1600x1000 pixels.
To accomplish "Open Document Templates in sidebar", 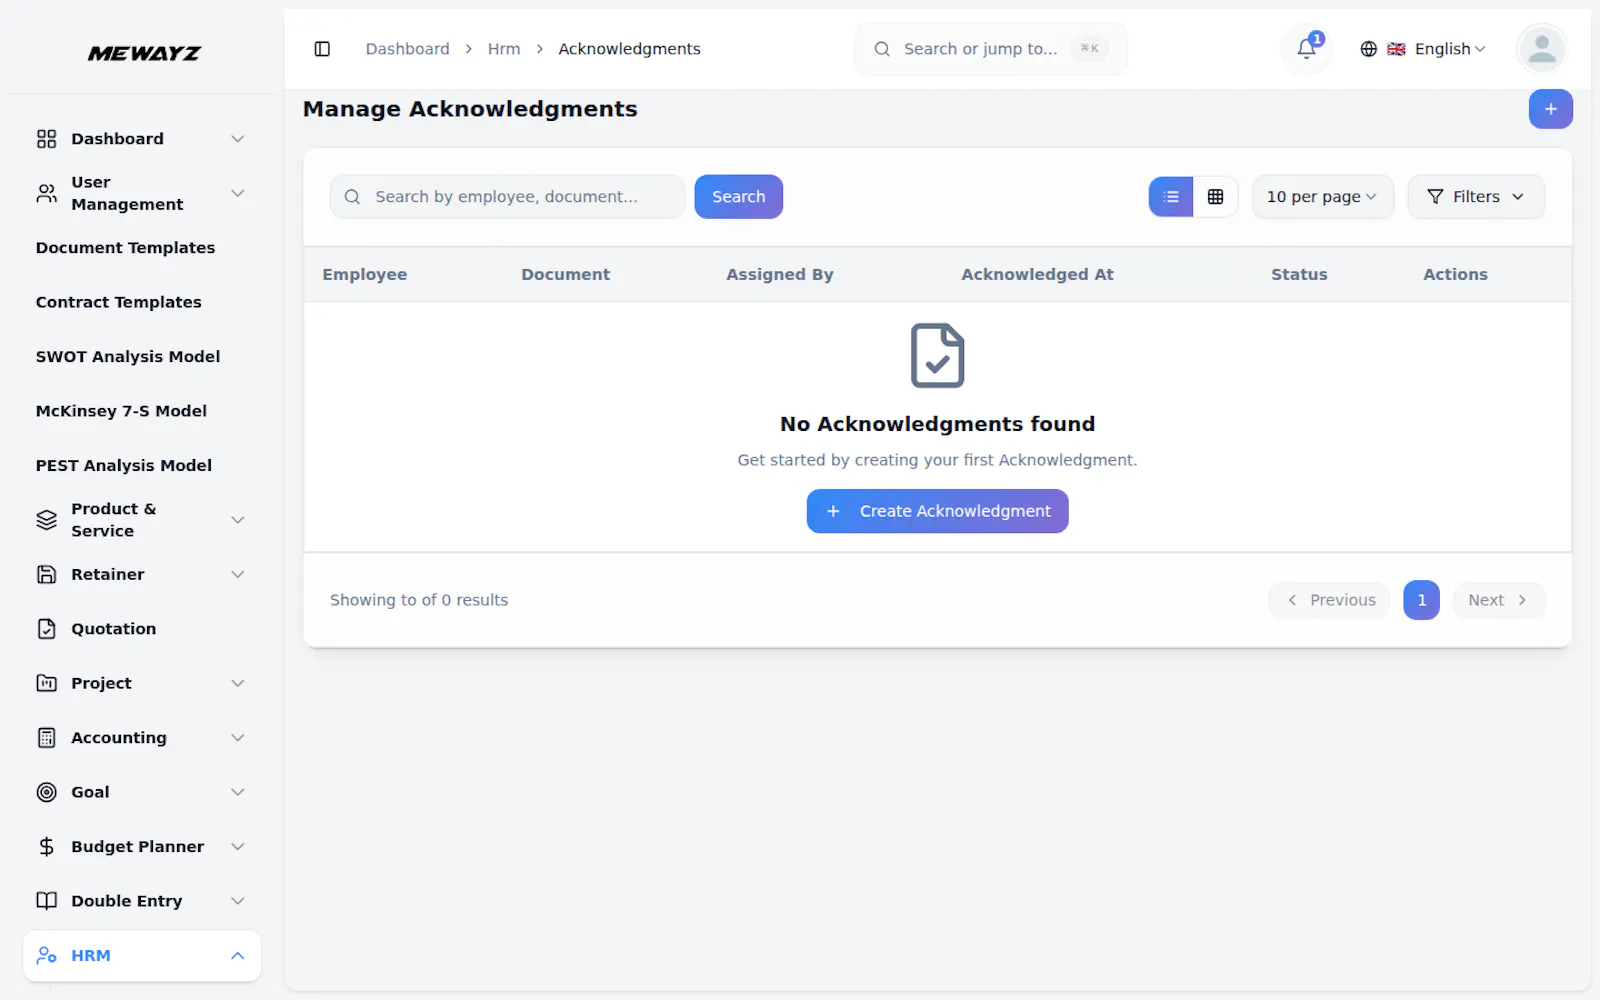I will pos(125,248).
